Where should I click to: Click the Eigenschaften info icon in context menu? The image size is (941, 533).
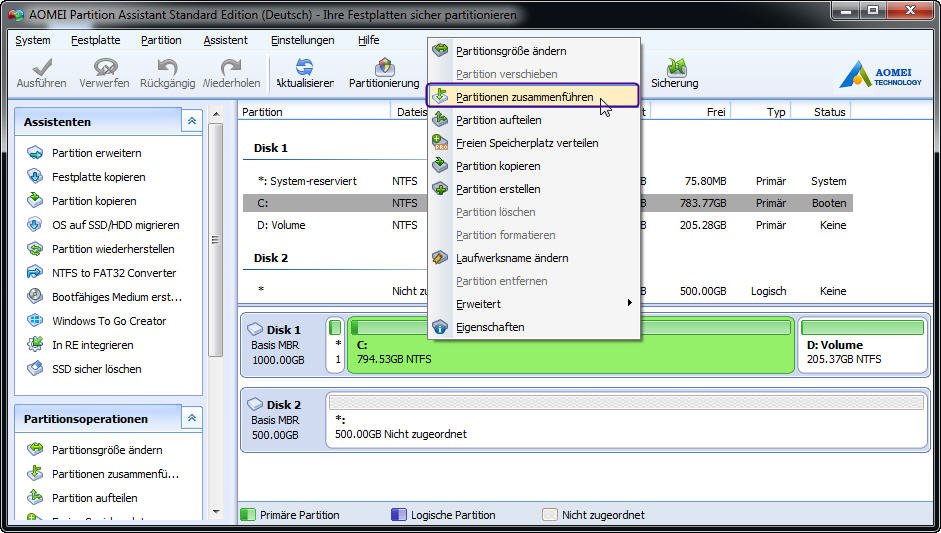click(x=440, y=327)
